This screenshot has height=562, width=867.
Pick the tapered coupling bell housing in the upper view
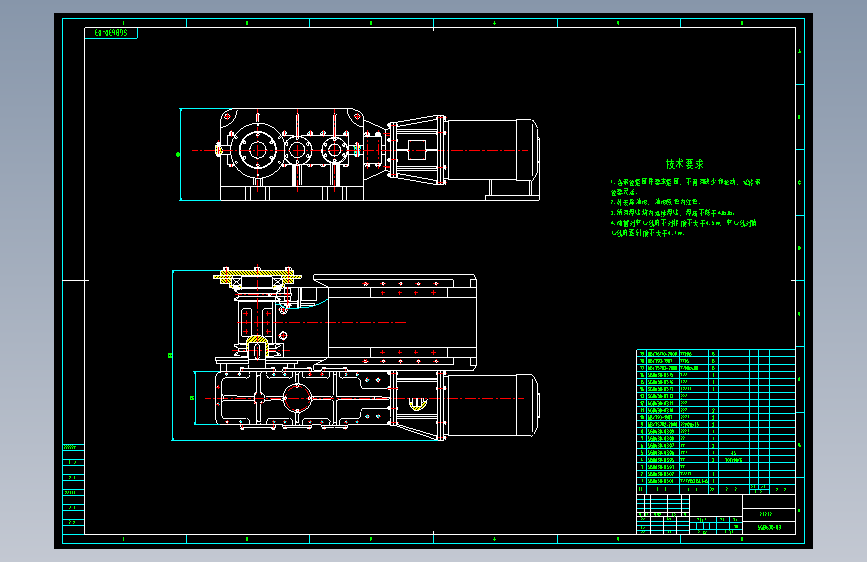click(x=417, y=150)
